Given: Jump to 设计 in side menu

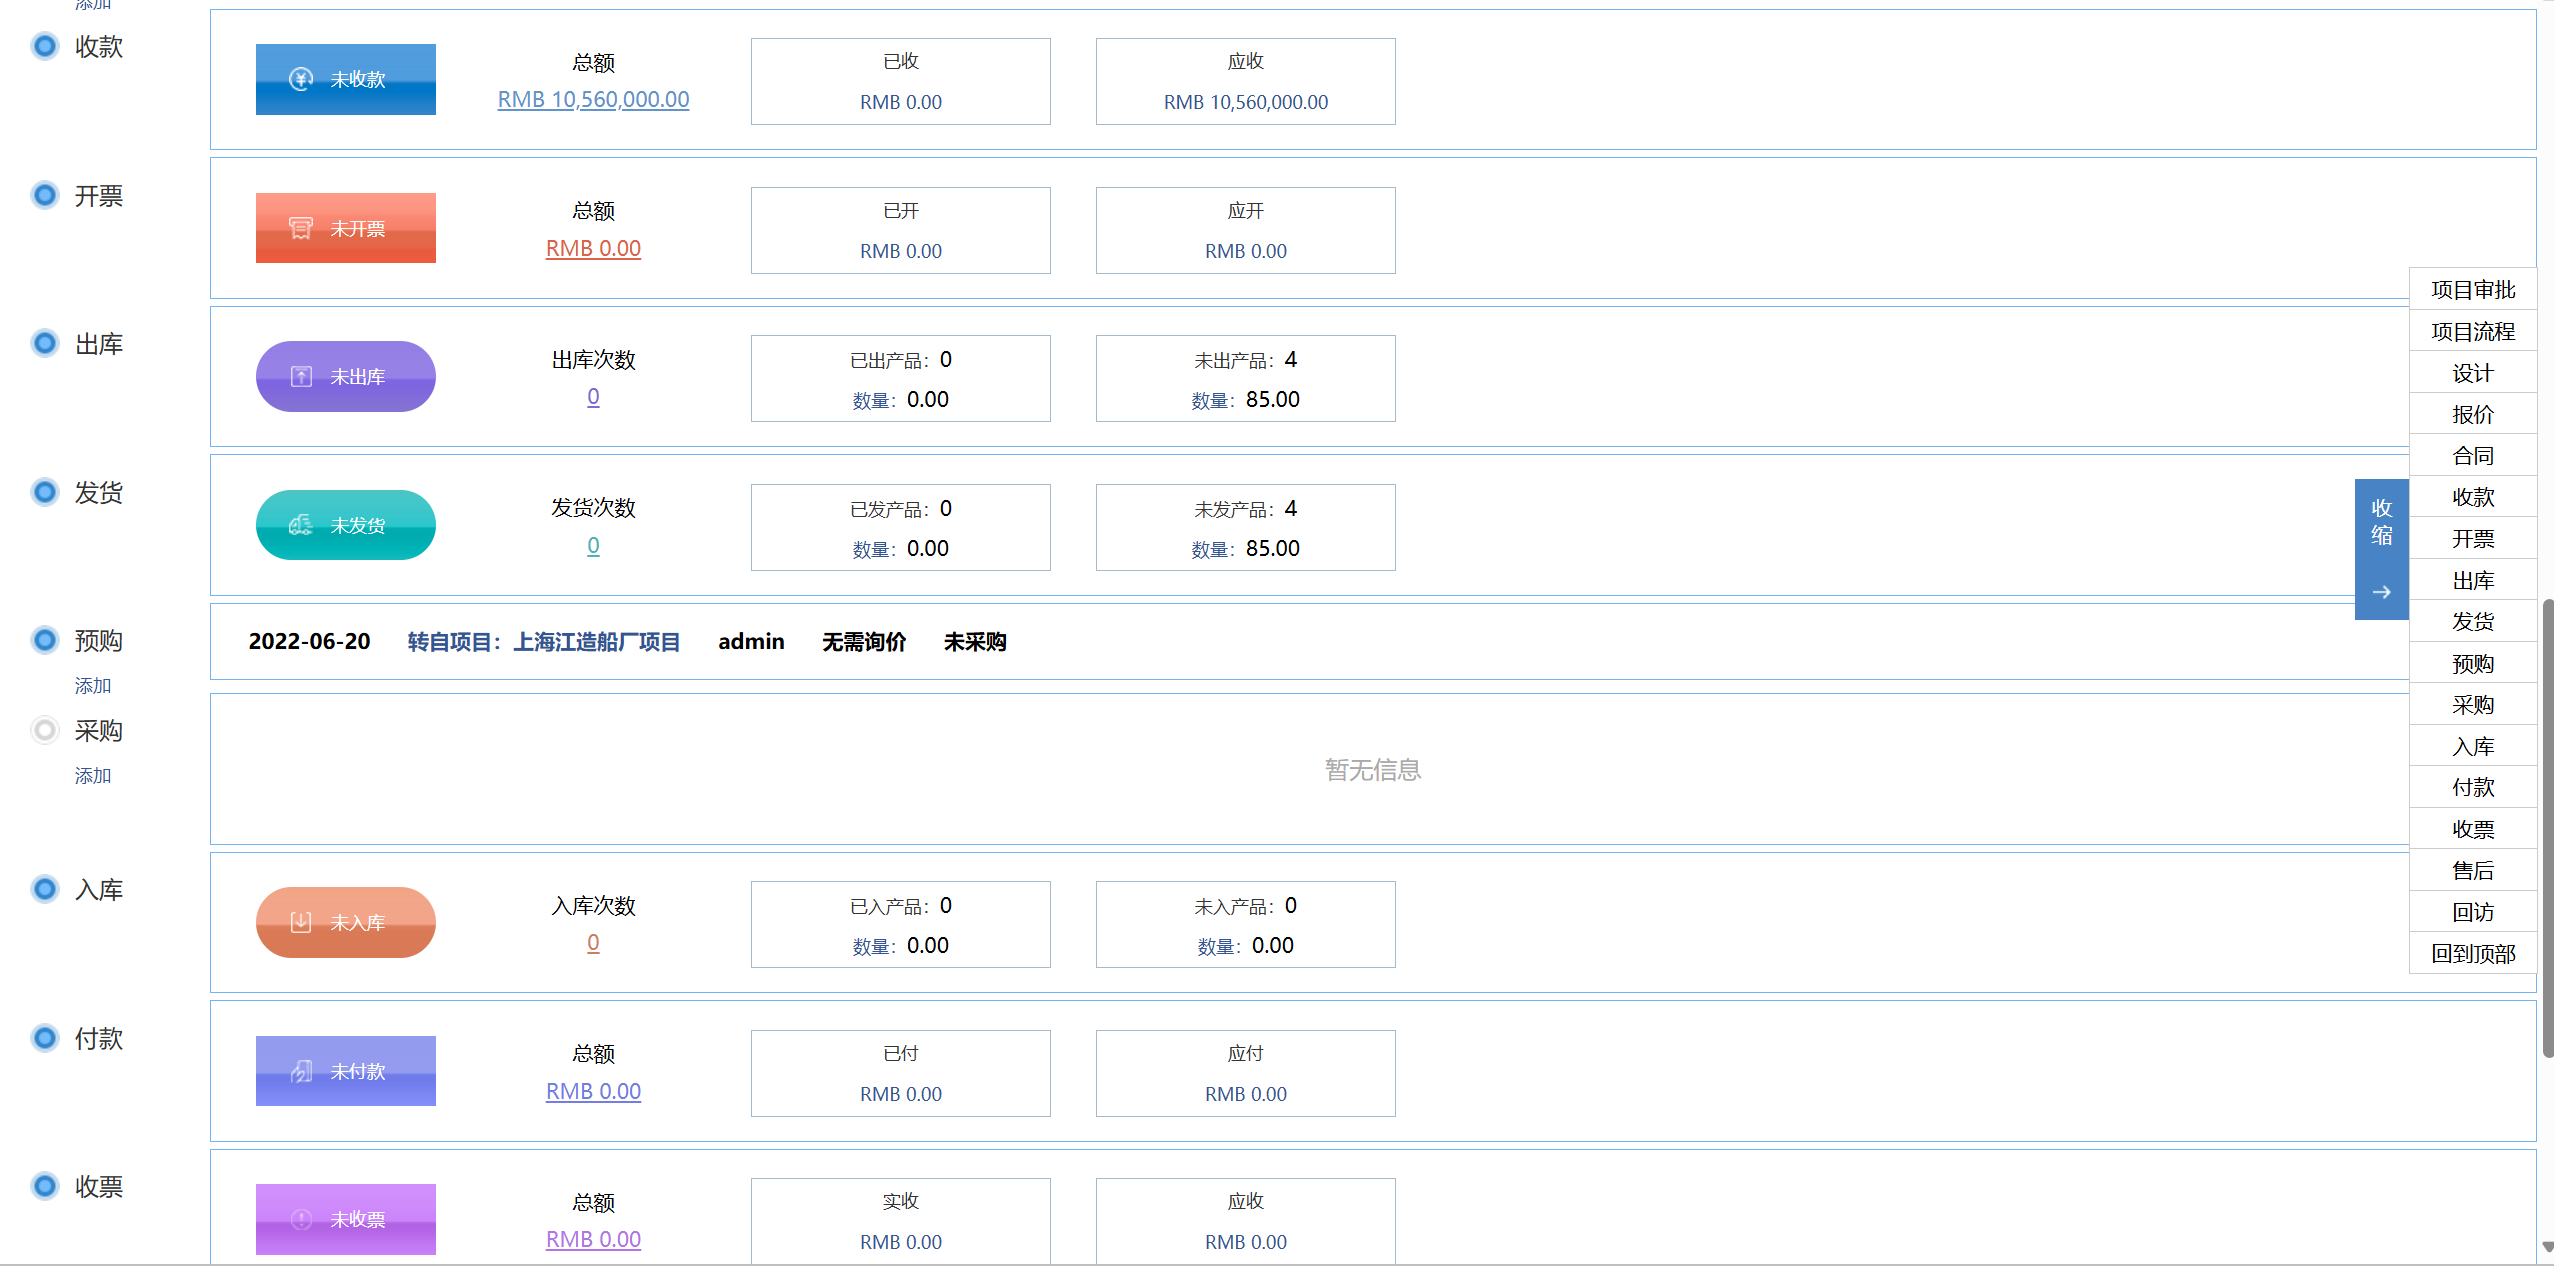Looking at the screenshot, I should 2473,373.
